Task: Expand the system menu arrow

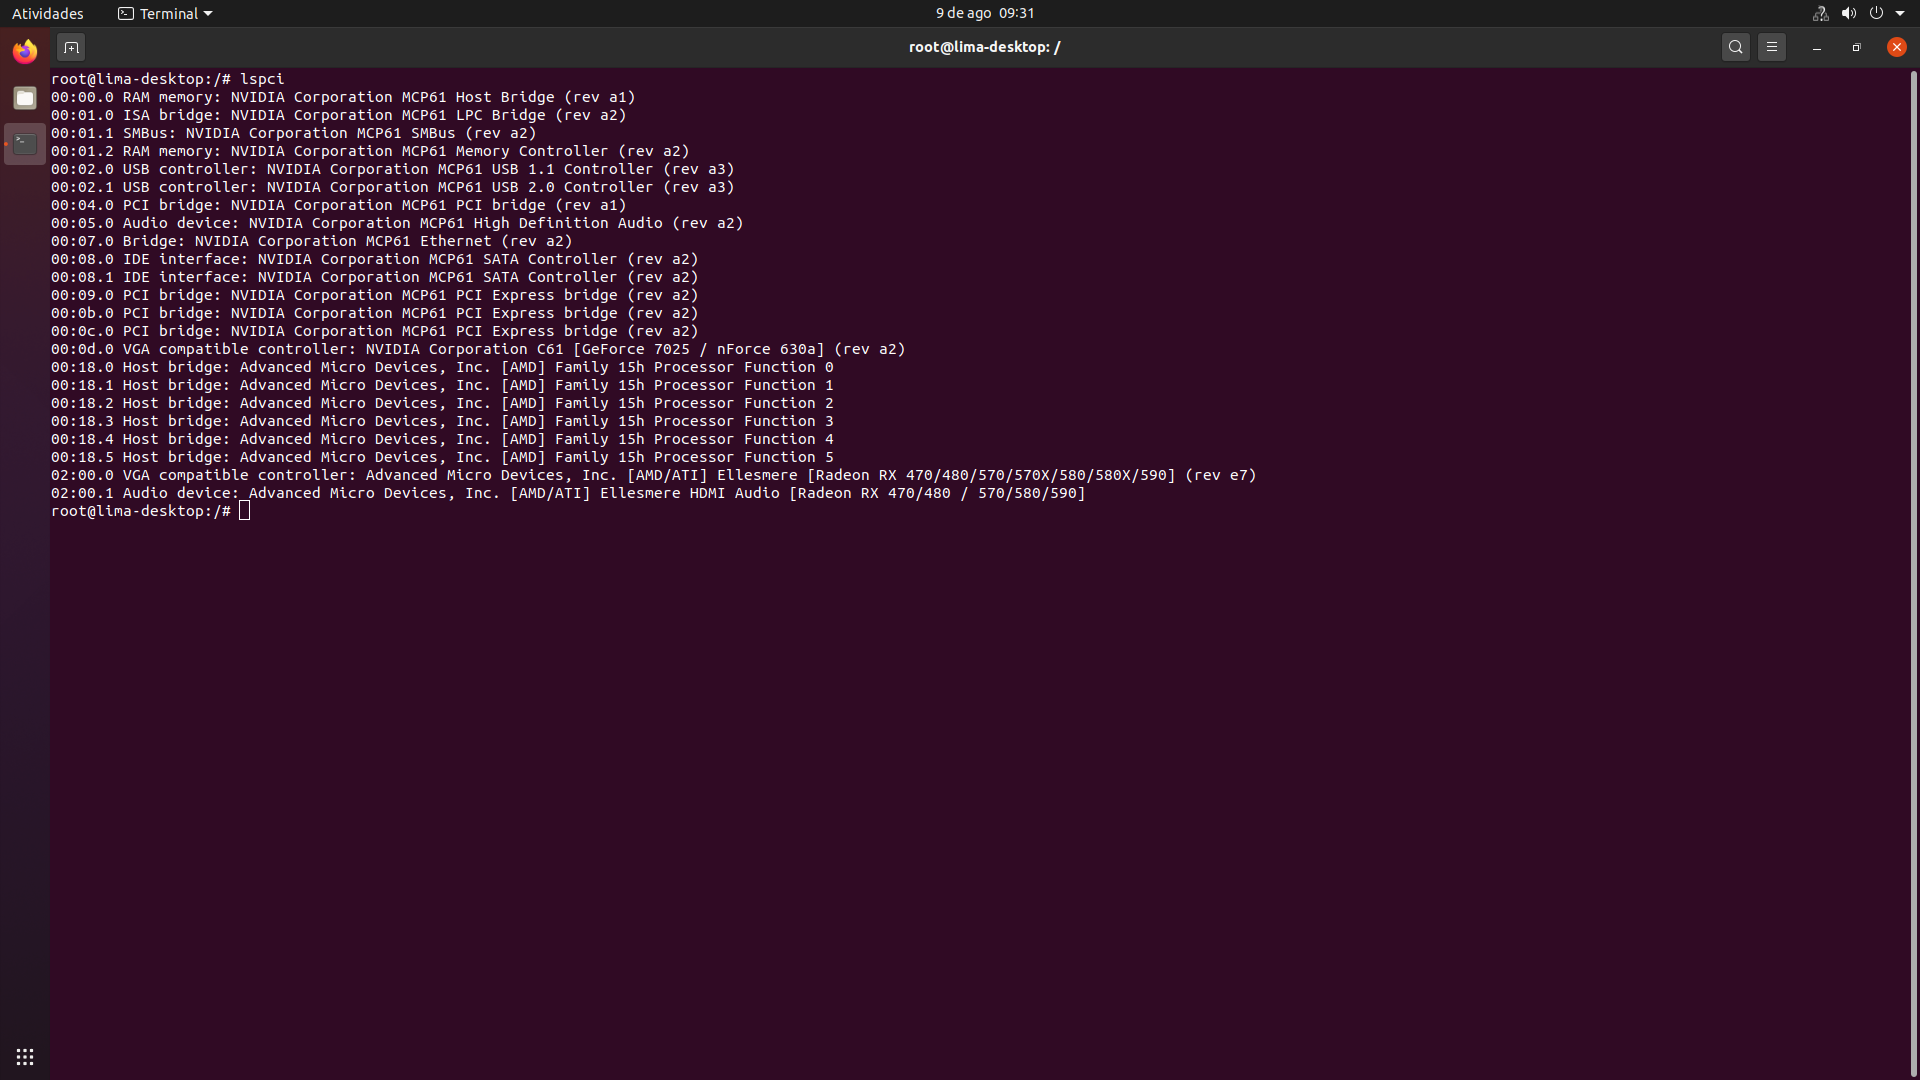Action: point(1900,14)
